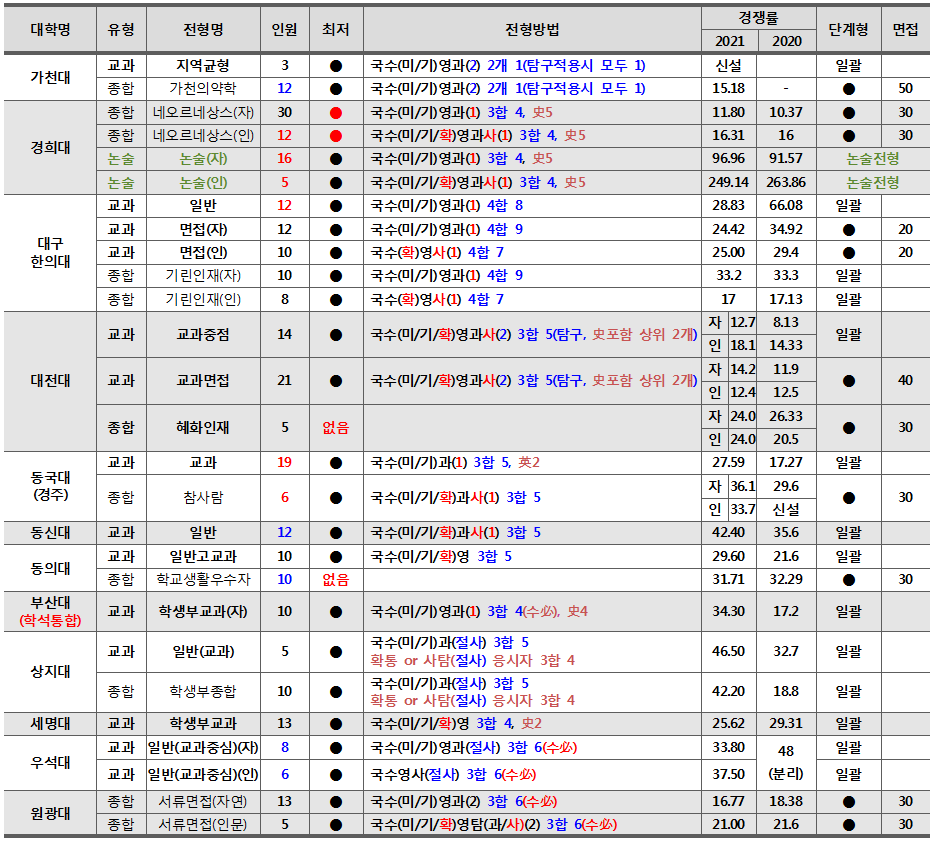The image size is (936, 841).
Task: Click the 신설 cell in 지역균형 row
Action: (x=728, y=66)
